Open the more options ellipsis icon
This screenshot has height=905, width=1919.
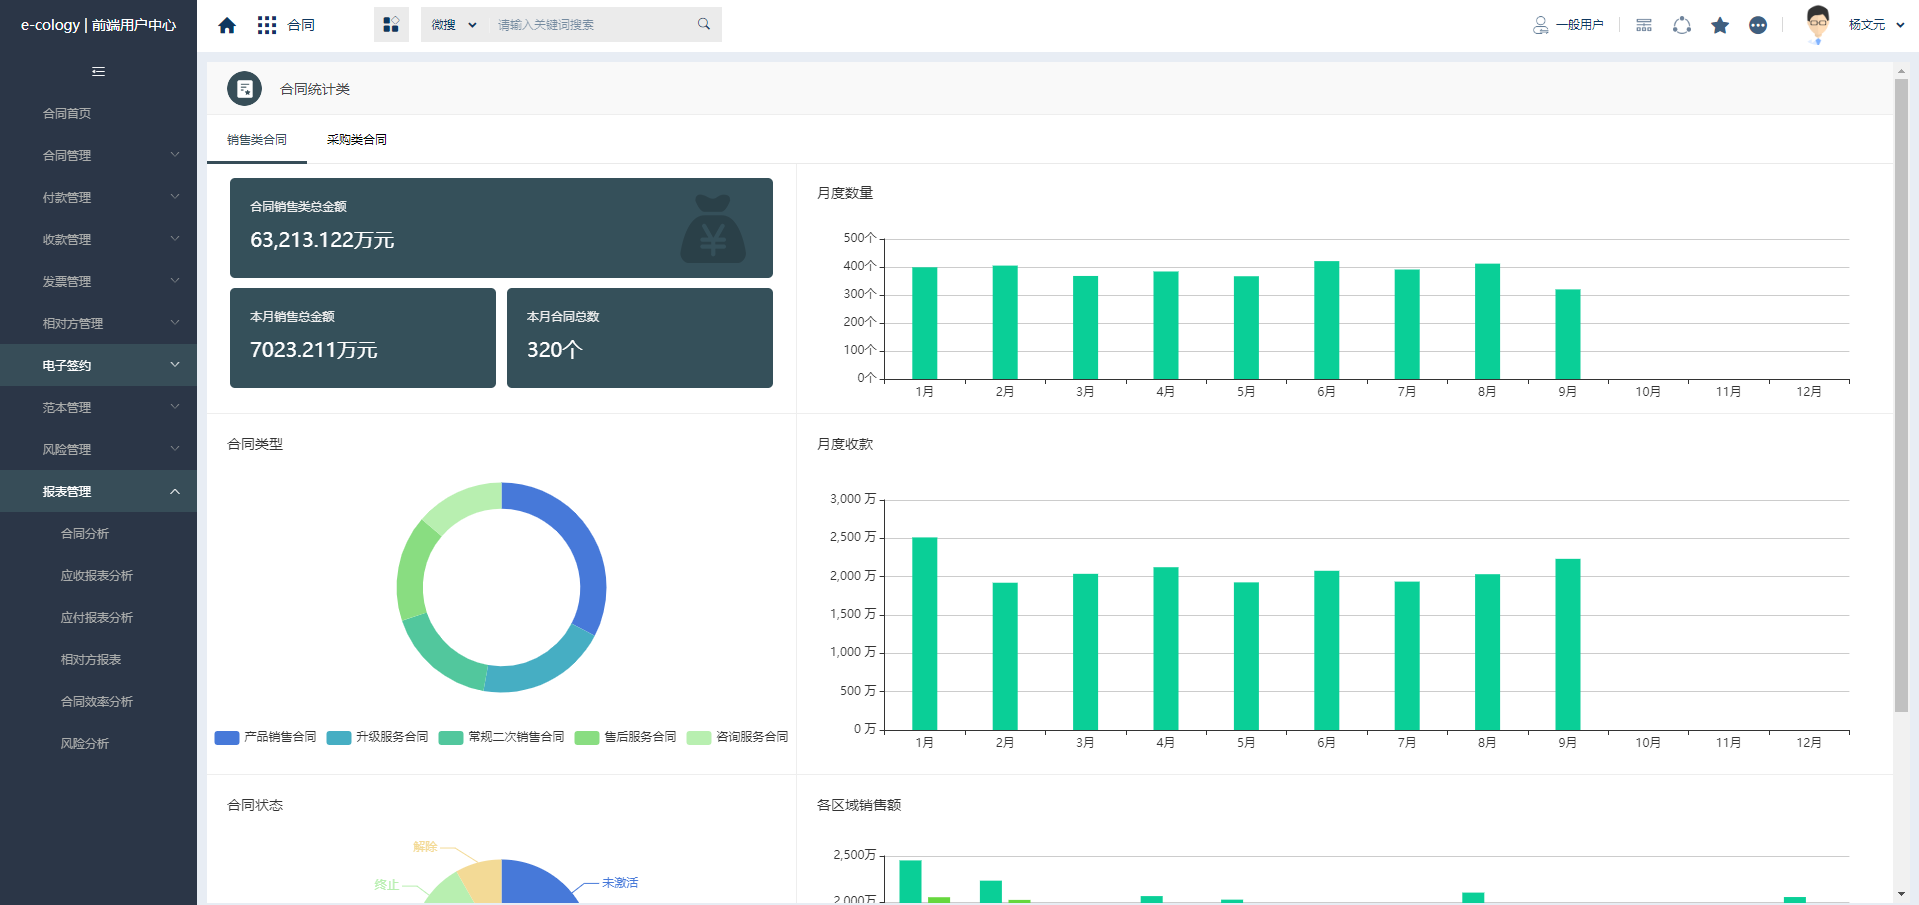[1758, 25]
